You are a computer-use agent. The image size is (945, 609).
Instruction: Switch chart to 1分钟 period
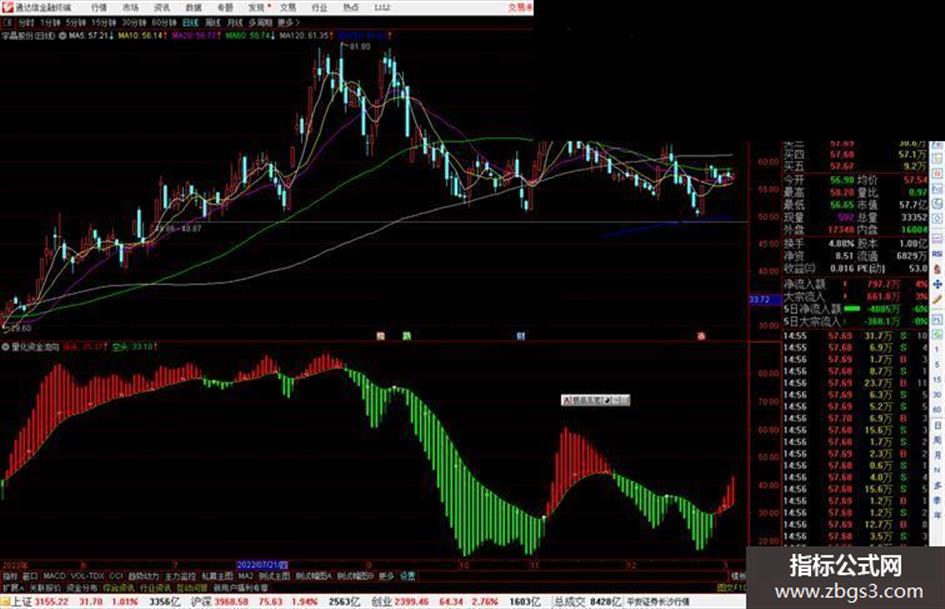(50, 22)
